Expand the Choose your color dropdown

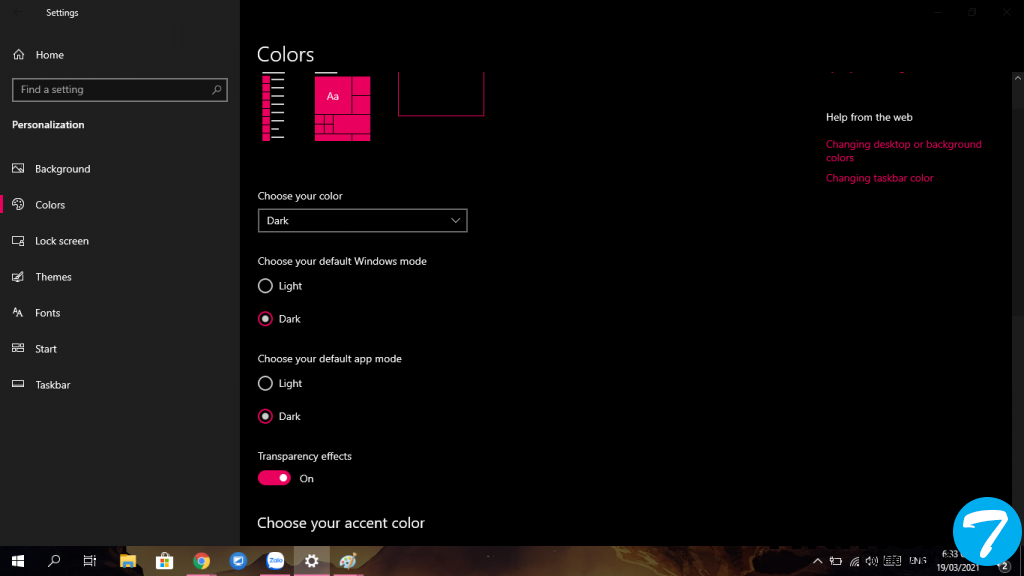pos(362,220)
